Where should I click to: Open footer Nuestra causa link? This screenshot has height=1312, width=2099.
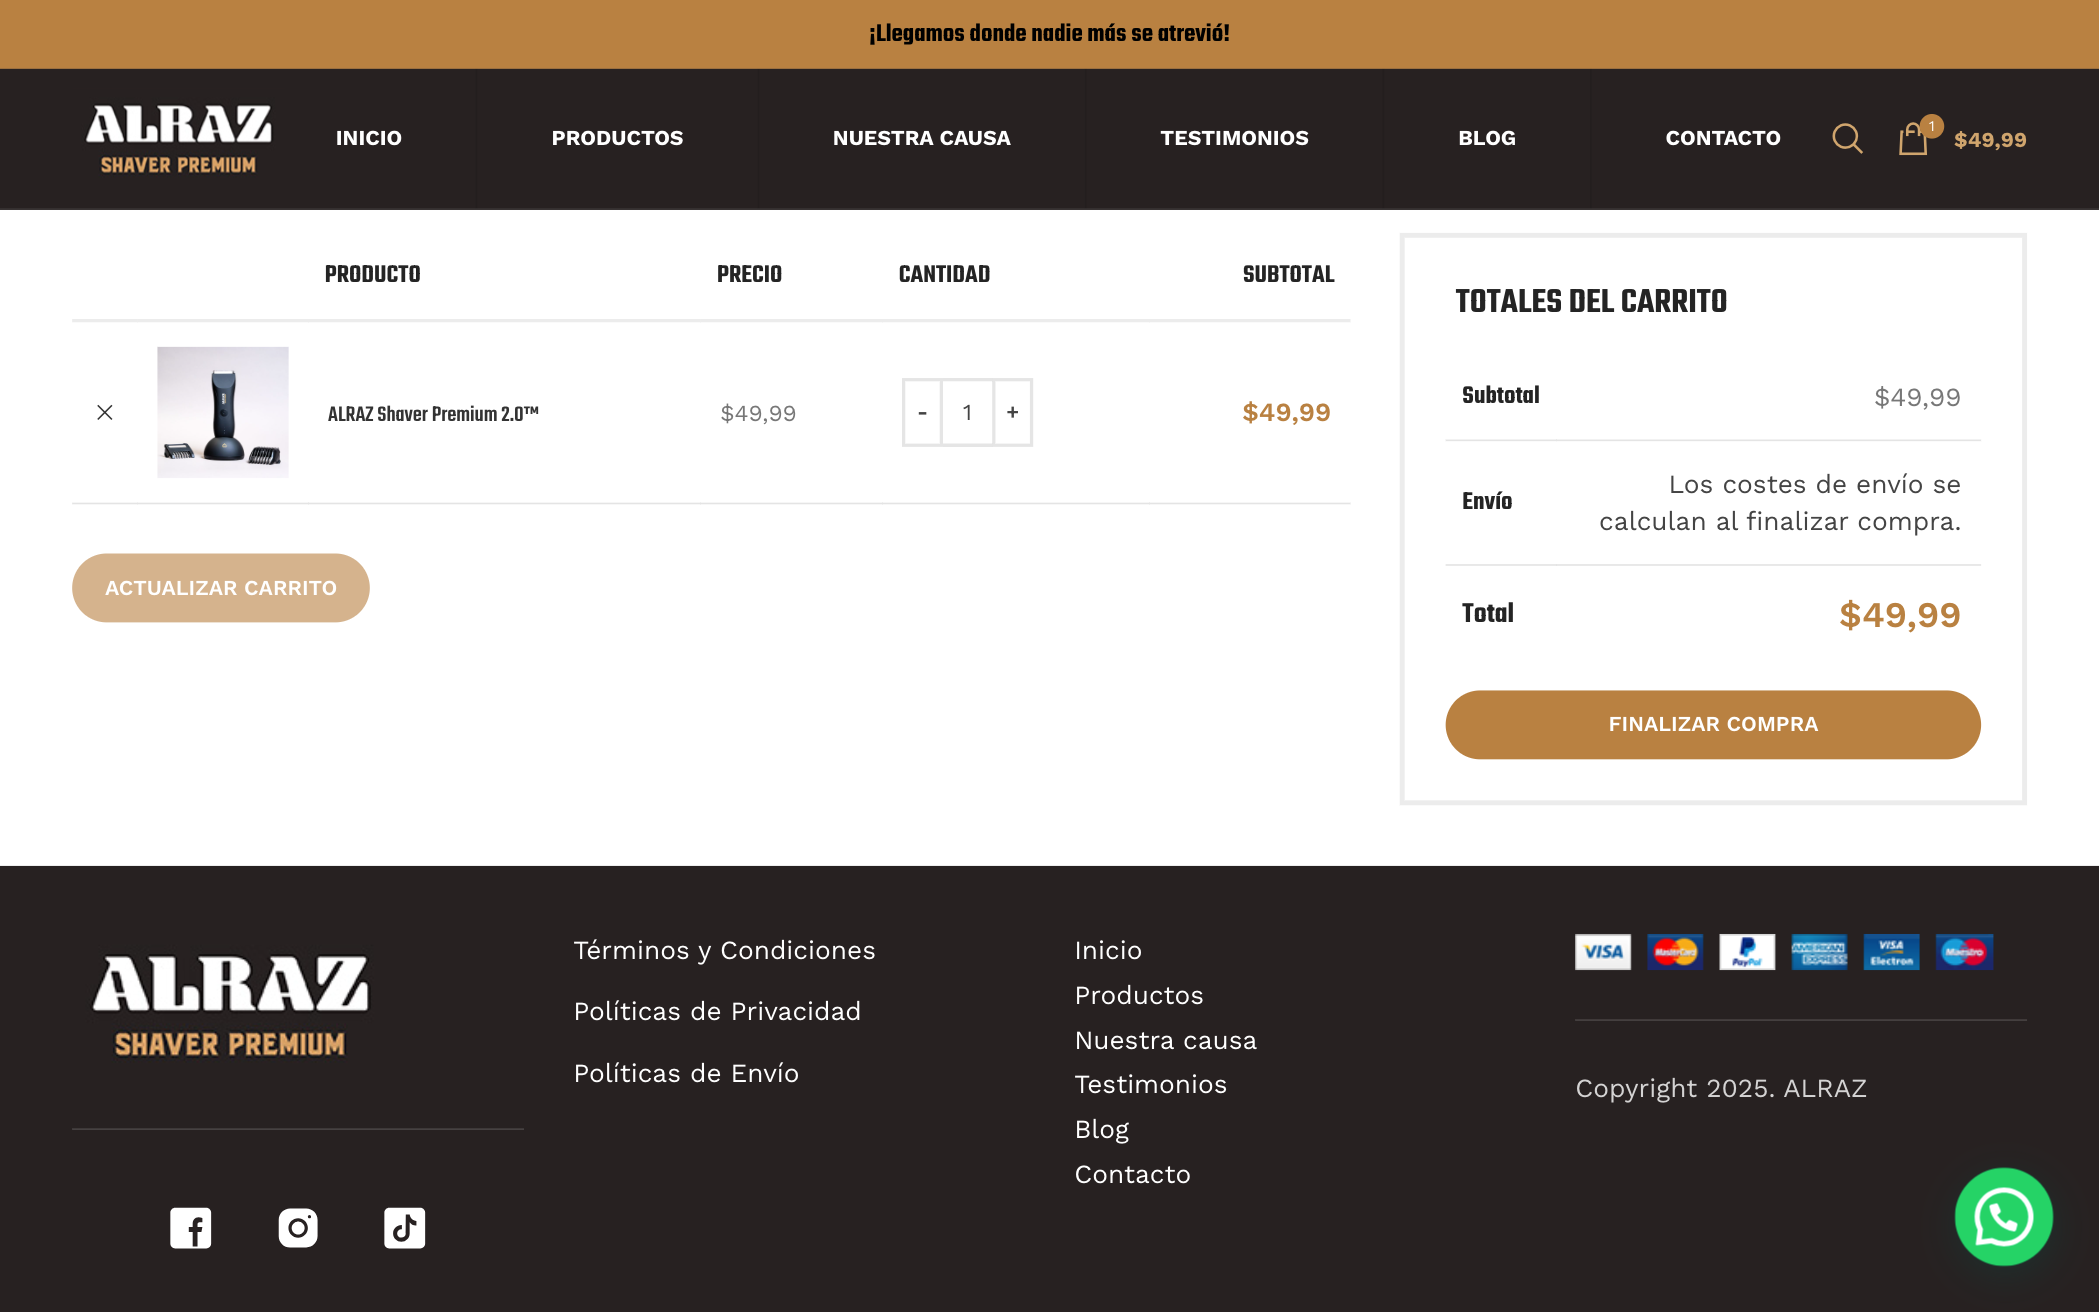(x=1166, y=1040)
